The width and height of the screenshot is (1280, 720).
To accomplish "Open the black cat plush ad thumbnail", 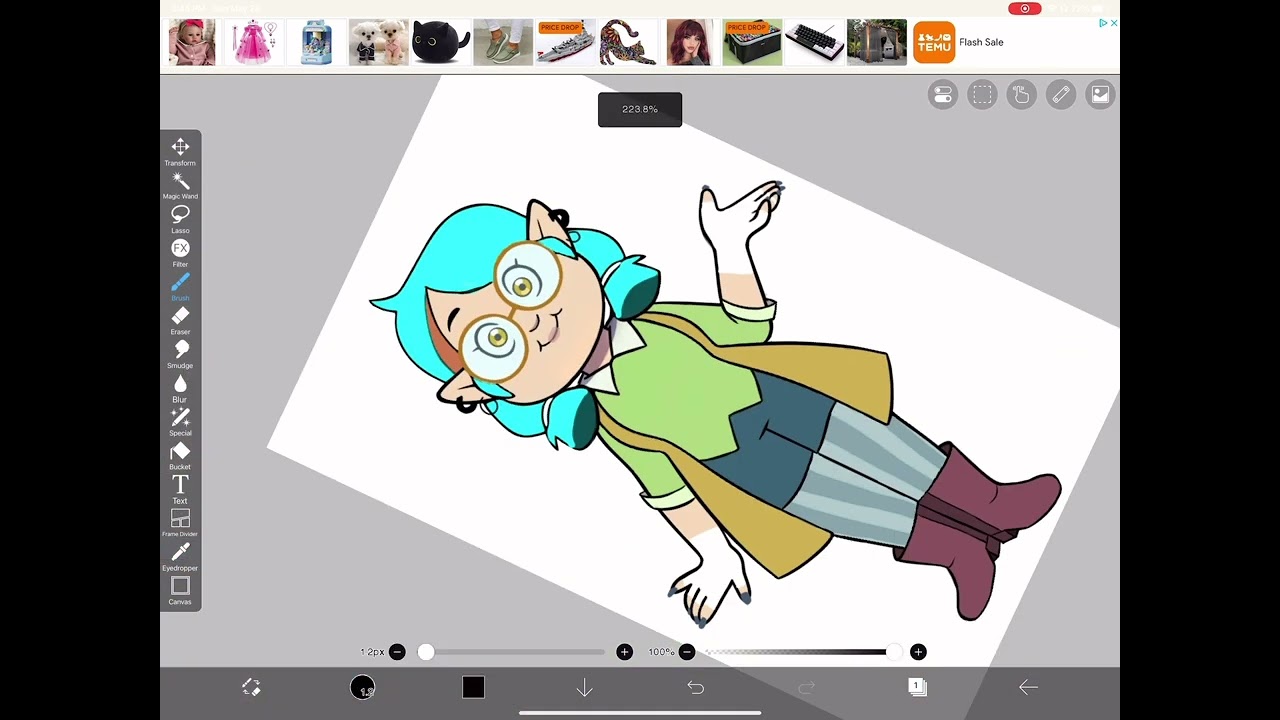I will point(441,43).
